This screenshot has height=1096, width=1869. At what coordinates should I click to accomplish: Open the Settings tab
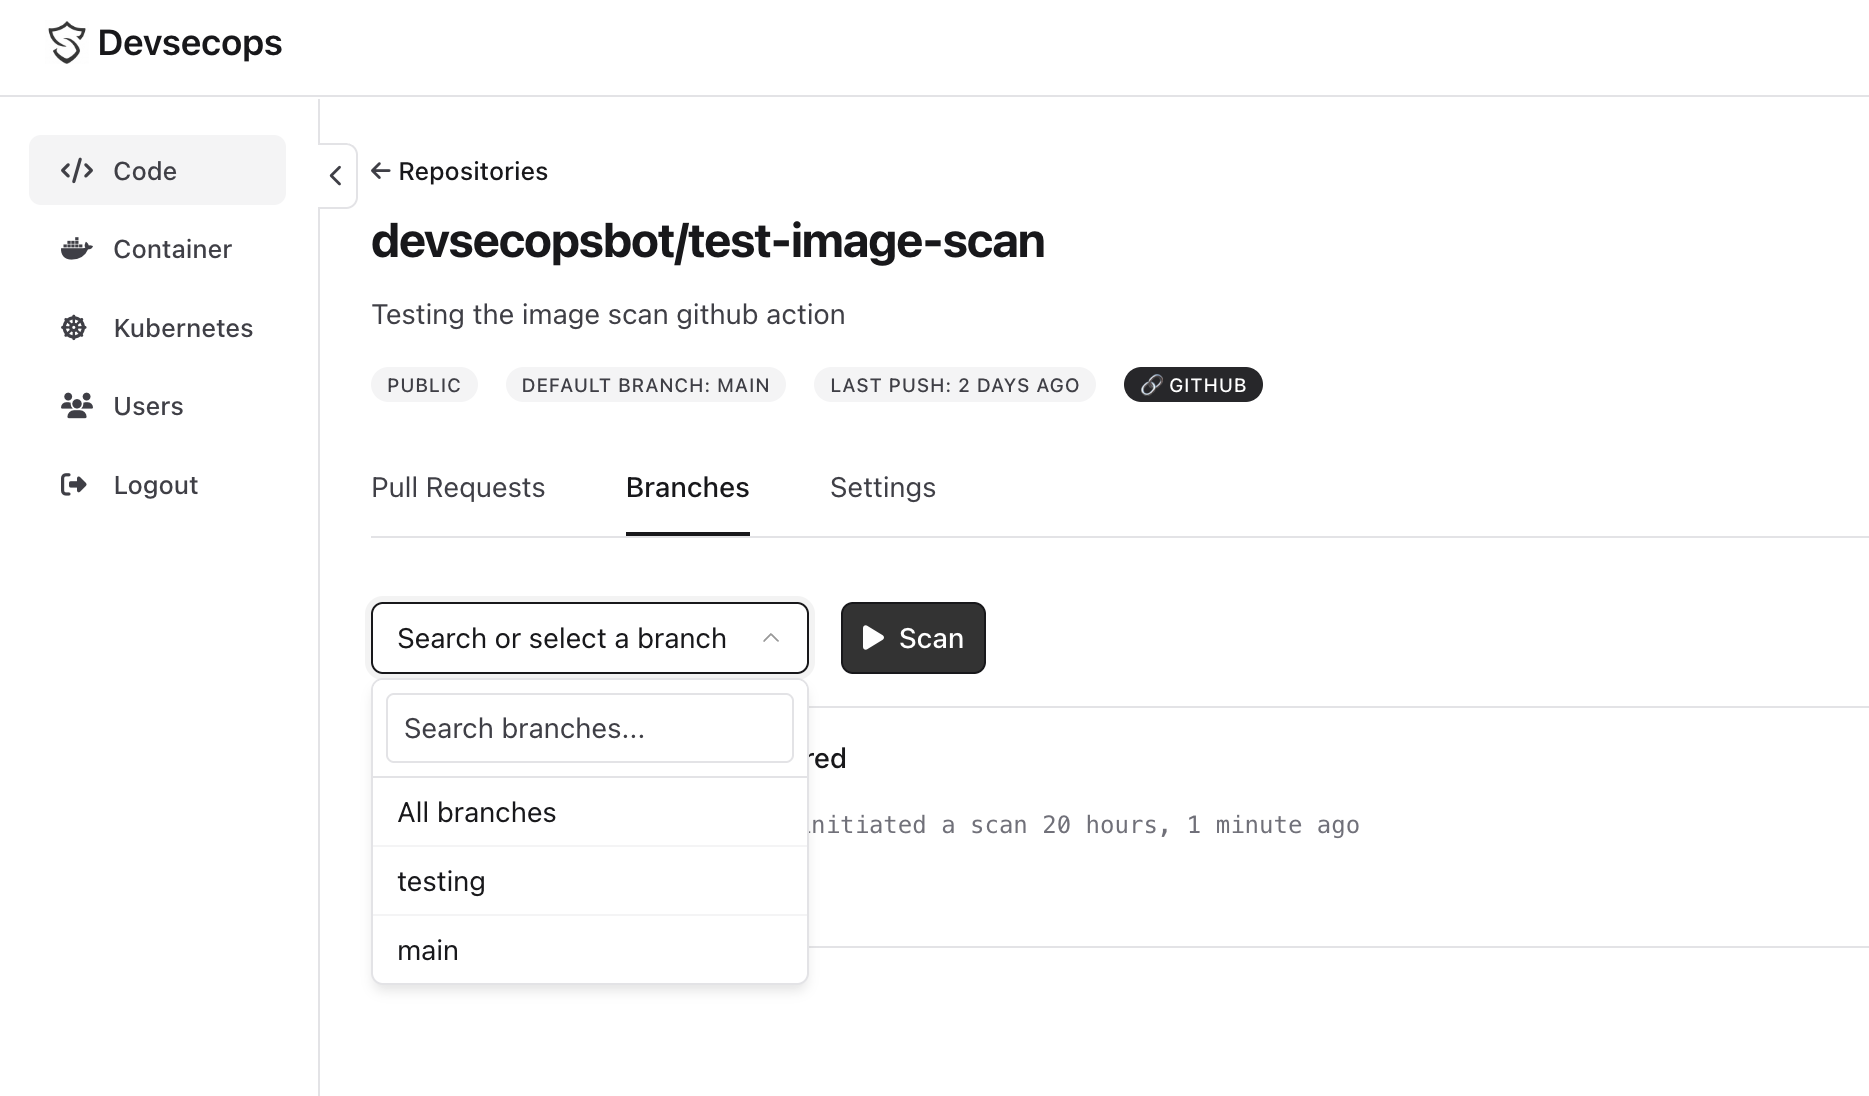pos(883,488)
